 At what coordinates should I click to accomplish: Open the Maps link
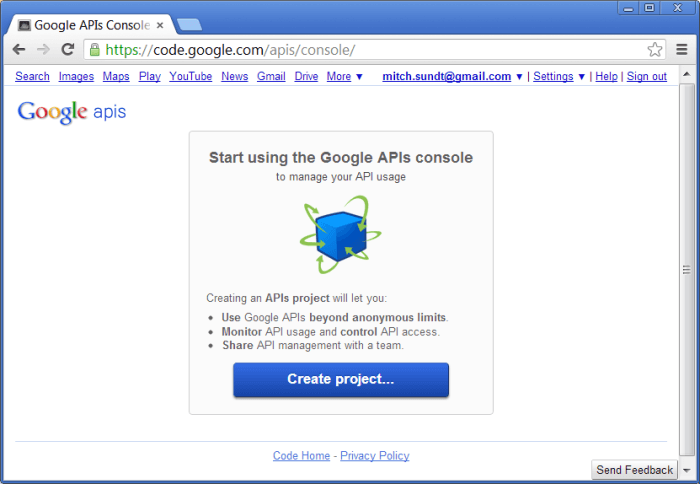[x=116, y=76]
